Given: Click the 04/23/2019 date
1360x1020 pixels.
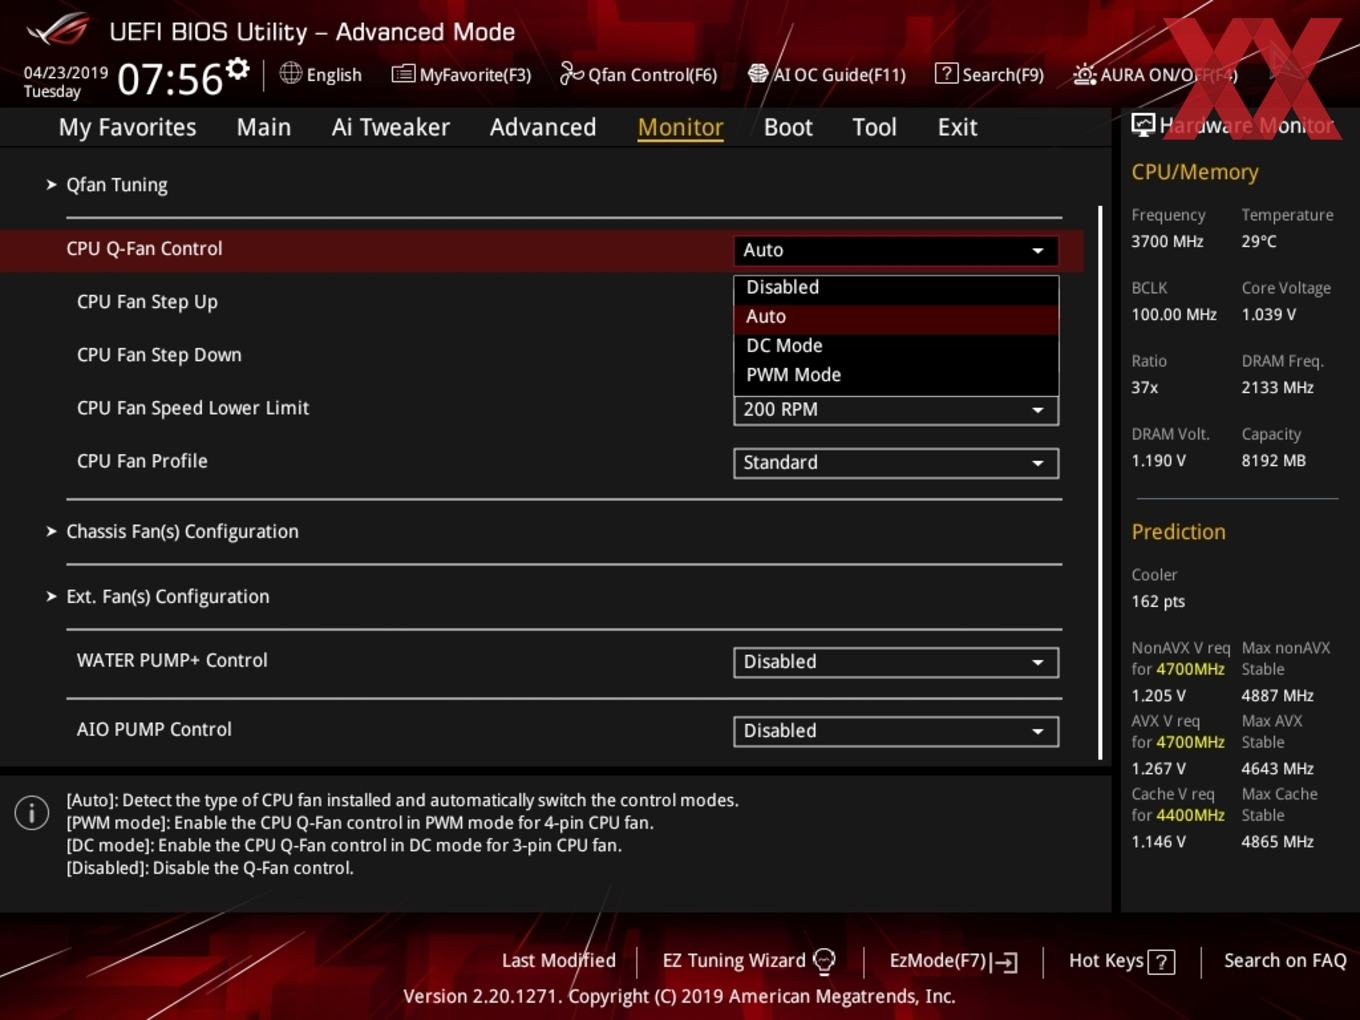Looking at the screenshot, I should (66, 73).
